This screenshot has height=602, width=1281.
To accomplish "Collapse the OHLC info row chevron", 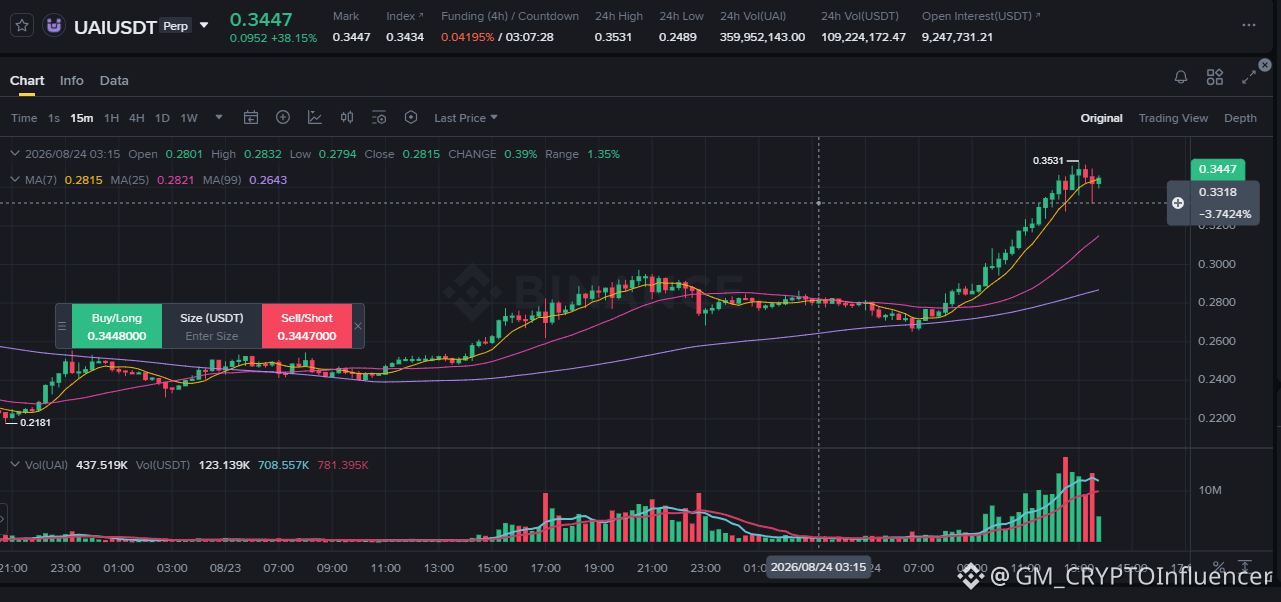I will point(14,154).
